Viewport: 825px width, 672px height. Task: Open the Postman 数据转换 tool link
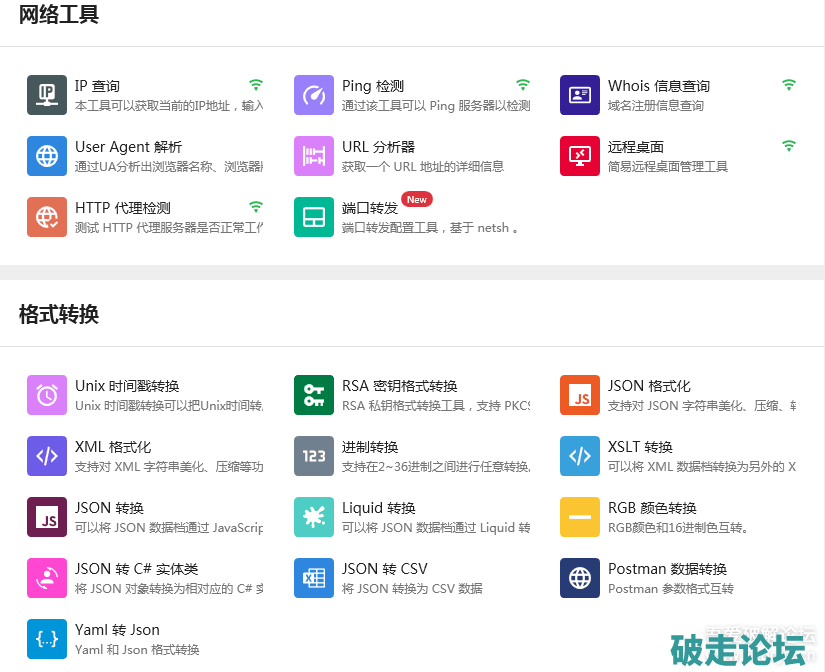[667, 569]
